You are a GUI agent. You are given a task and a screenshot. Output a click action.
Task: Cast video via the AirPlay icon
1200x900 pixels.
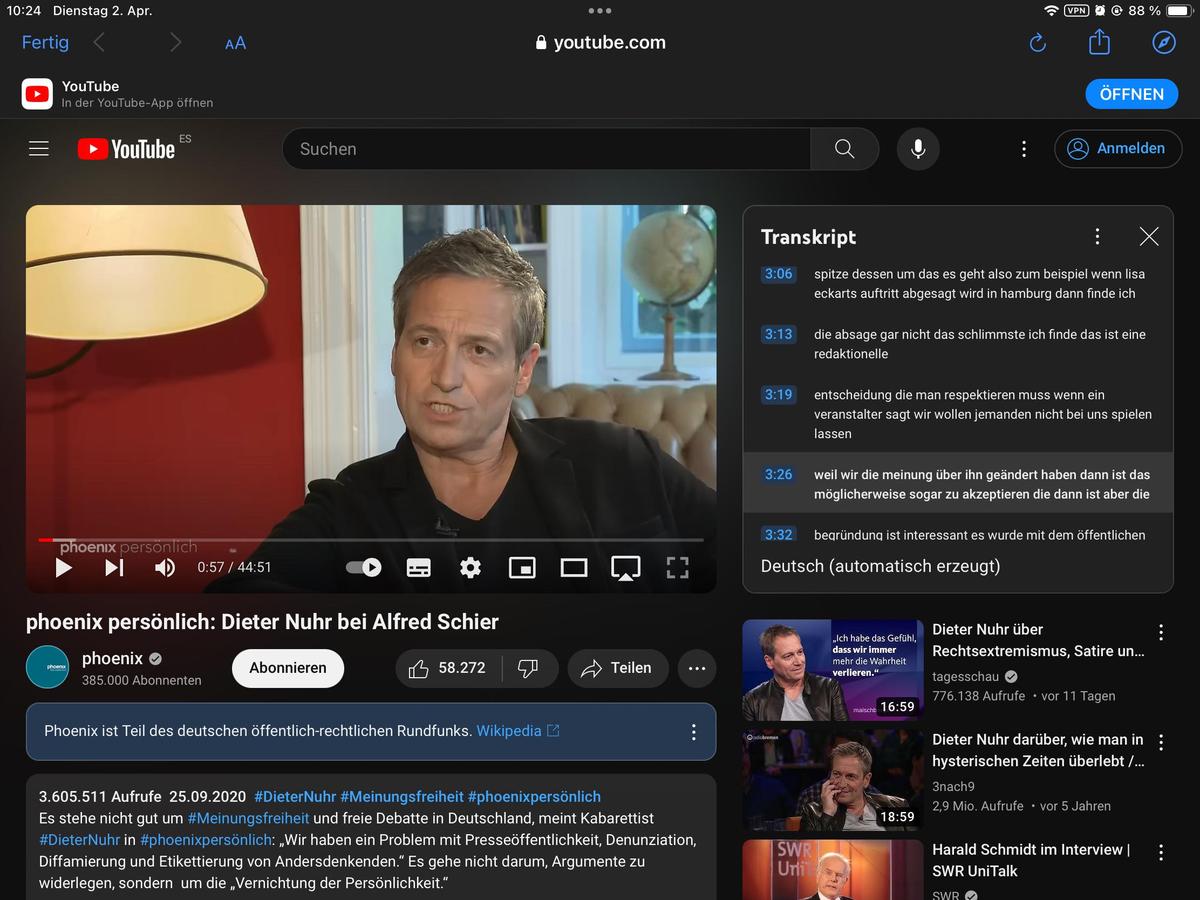626,568
